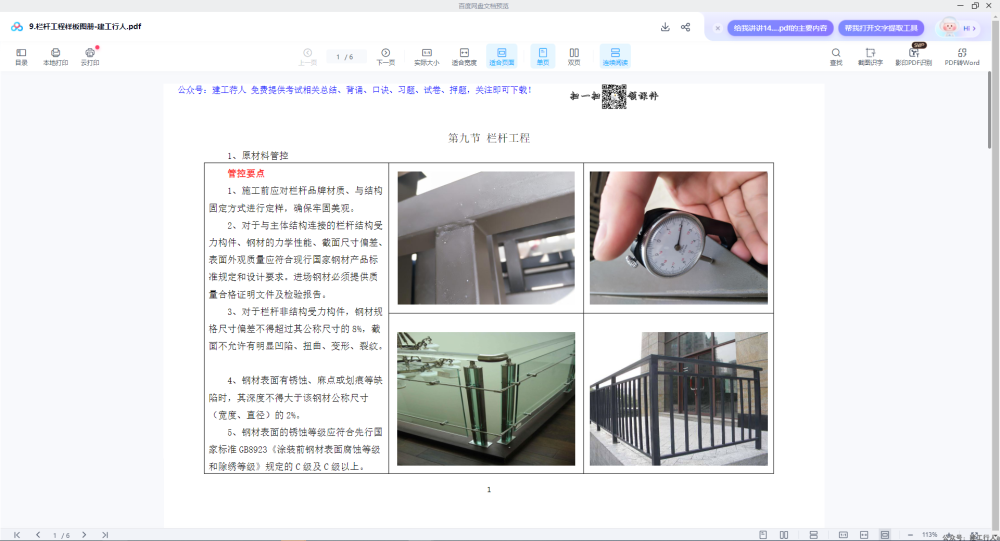Click fit width icon in status bar

[x=864, y=535]
